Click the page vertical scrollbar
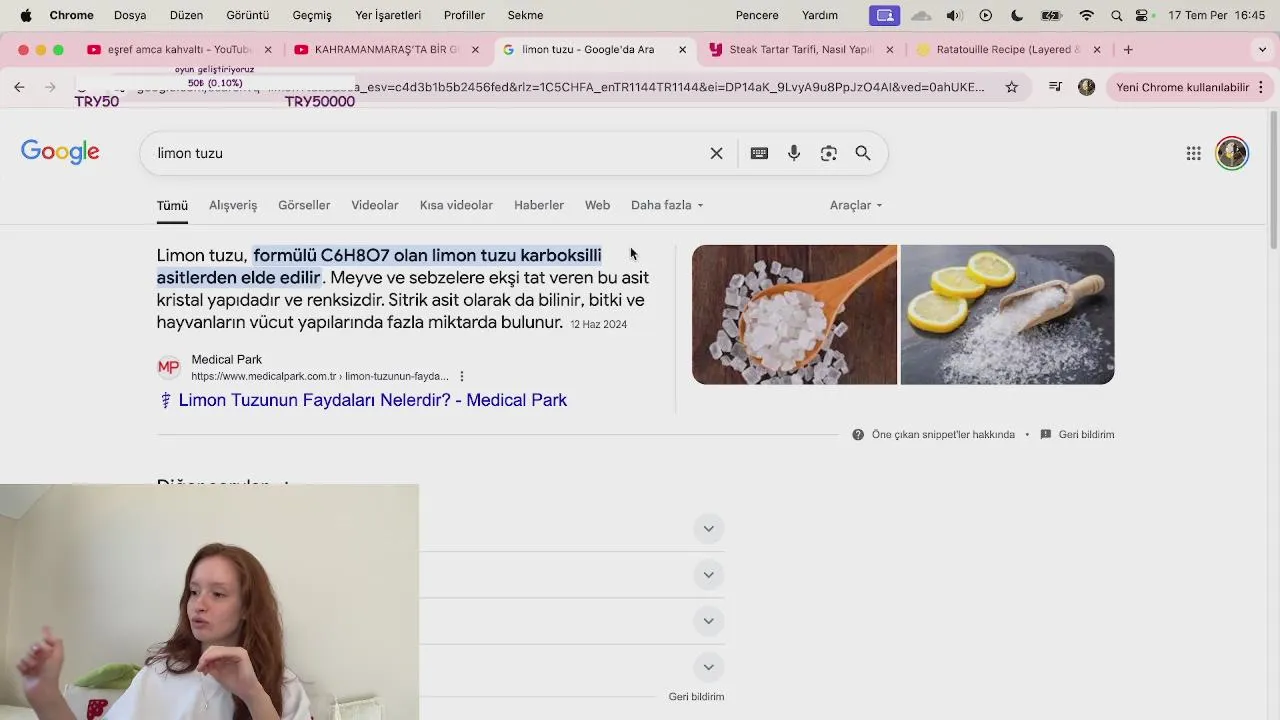 tap(1274, 180)
